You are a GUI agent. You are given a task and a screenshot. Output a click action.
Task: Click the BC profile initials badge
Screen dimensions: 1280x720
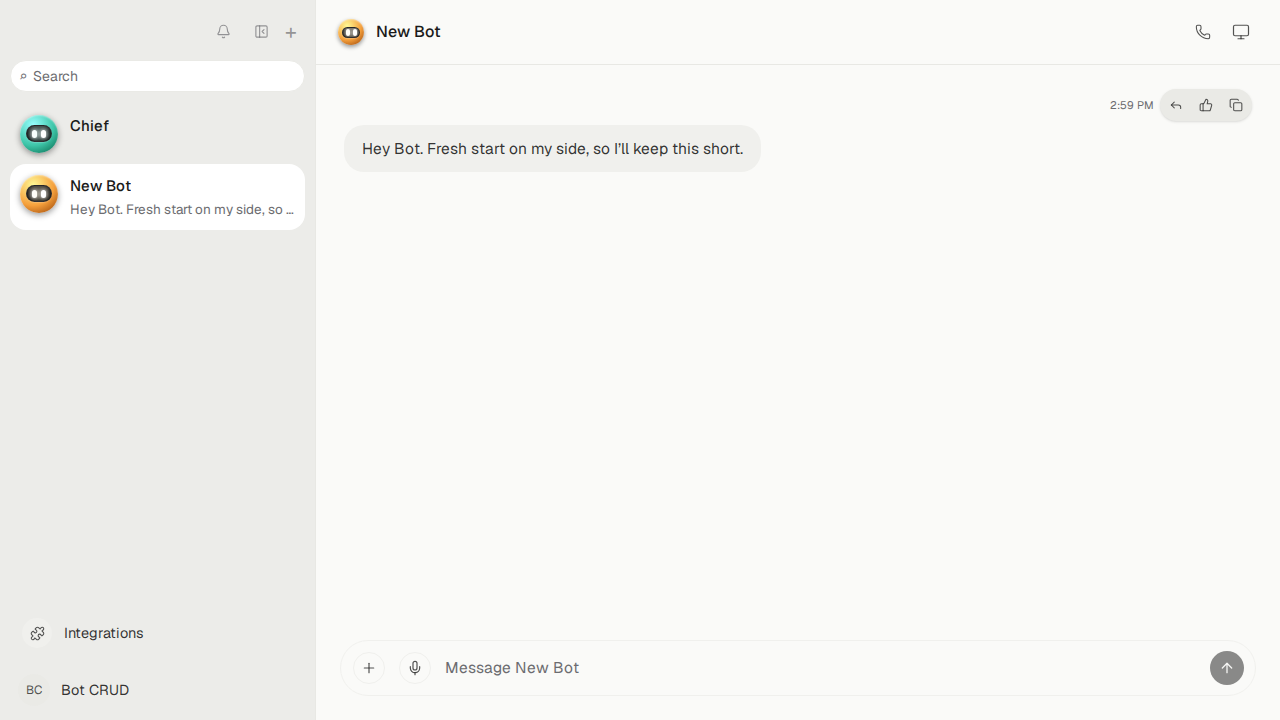pos(34,690)
